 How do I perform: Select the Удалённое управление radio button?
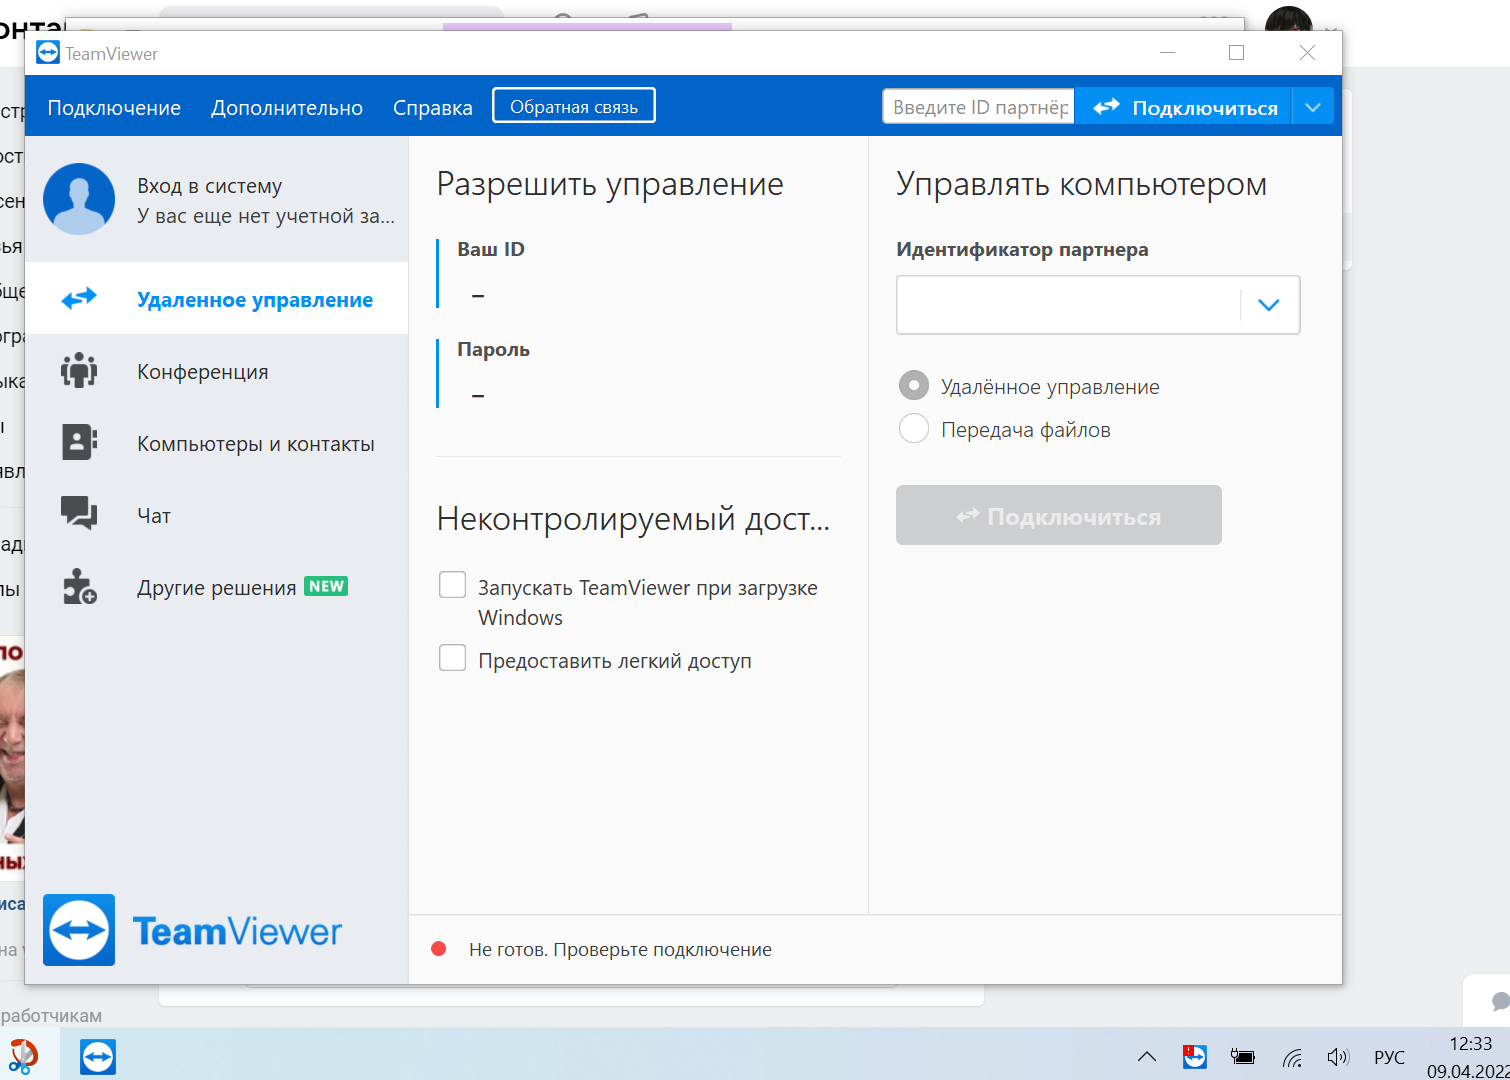click(914, 386)
